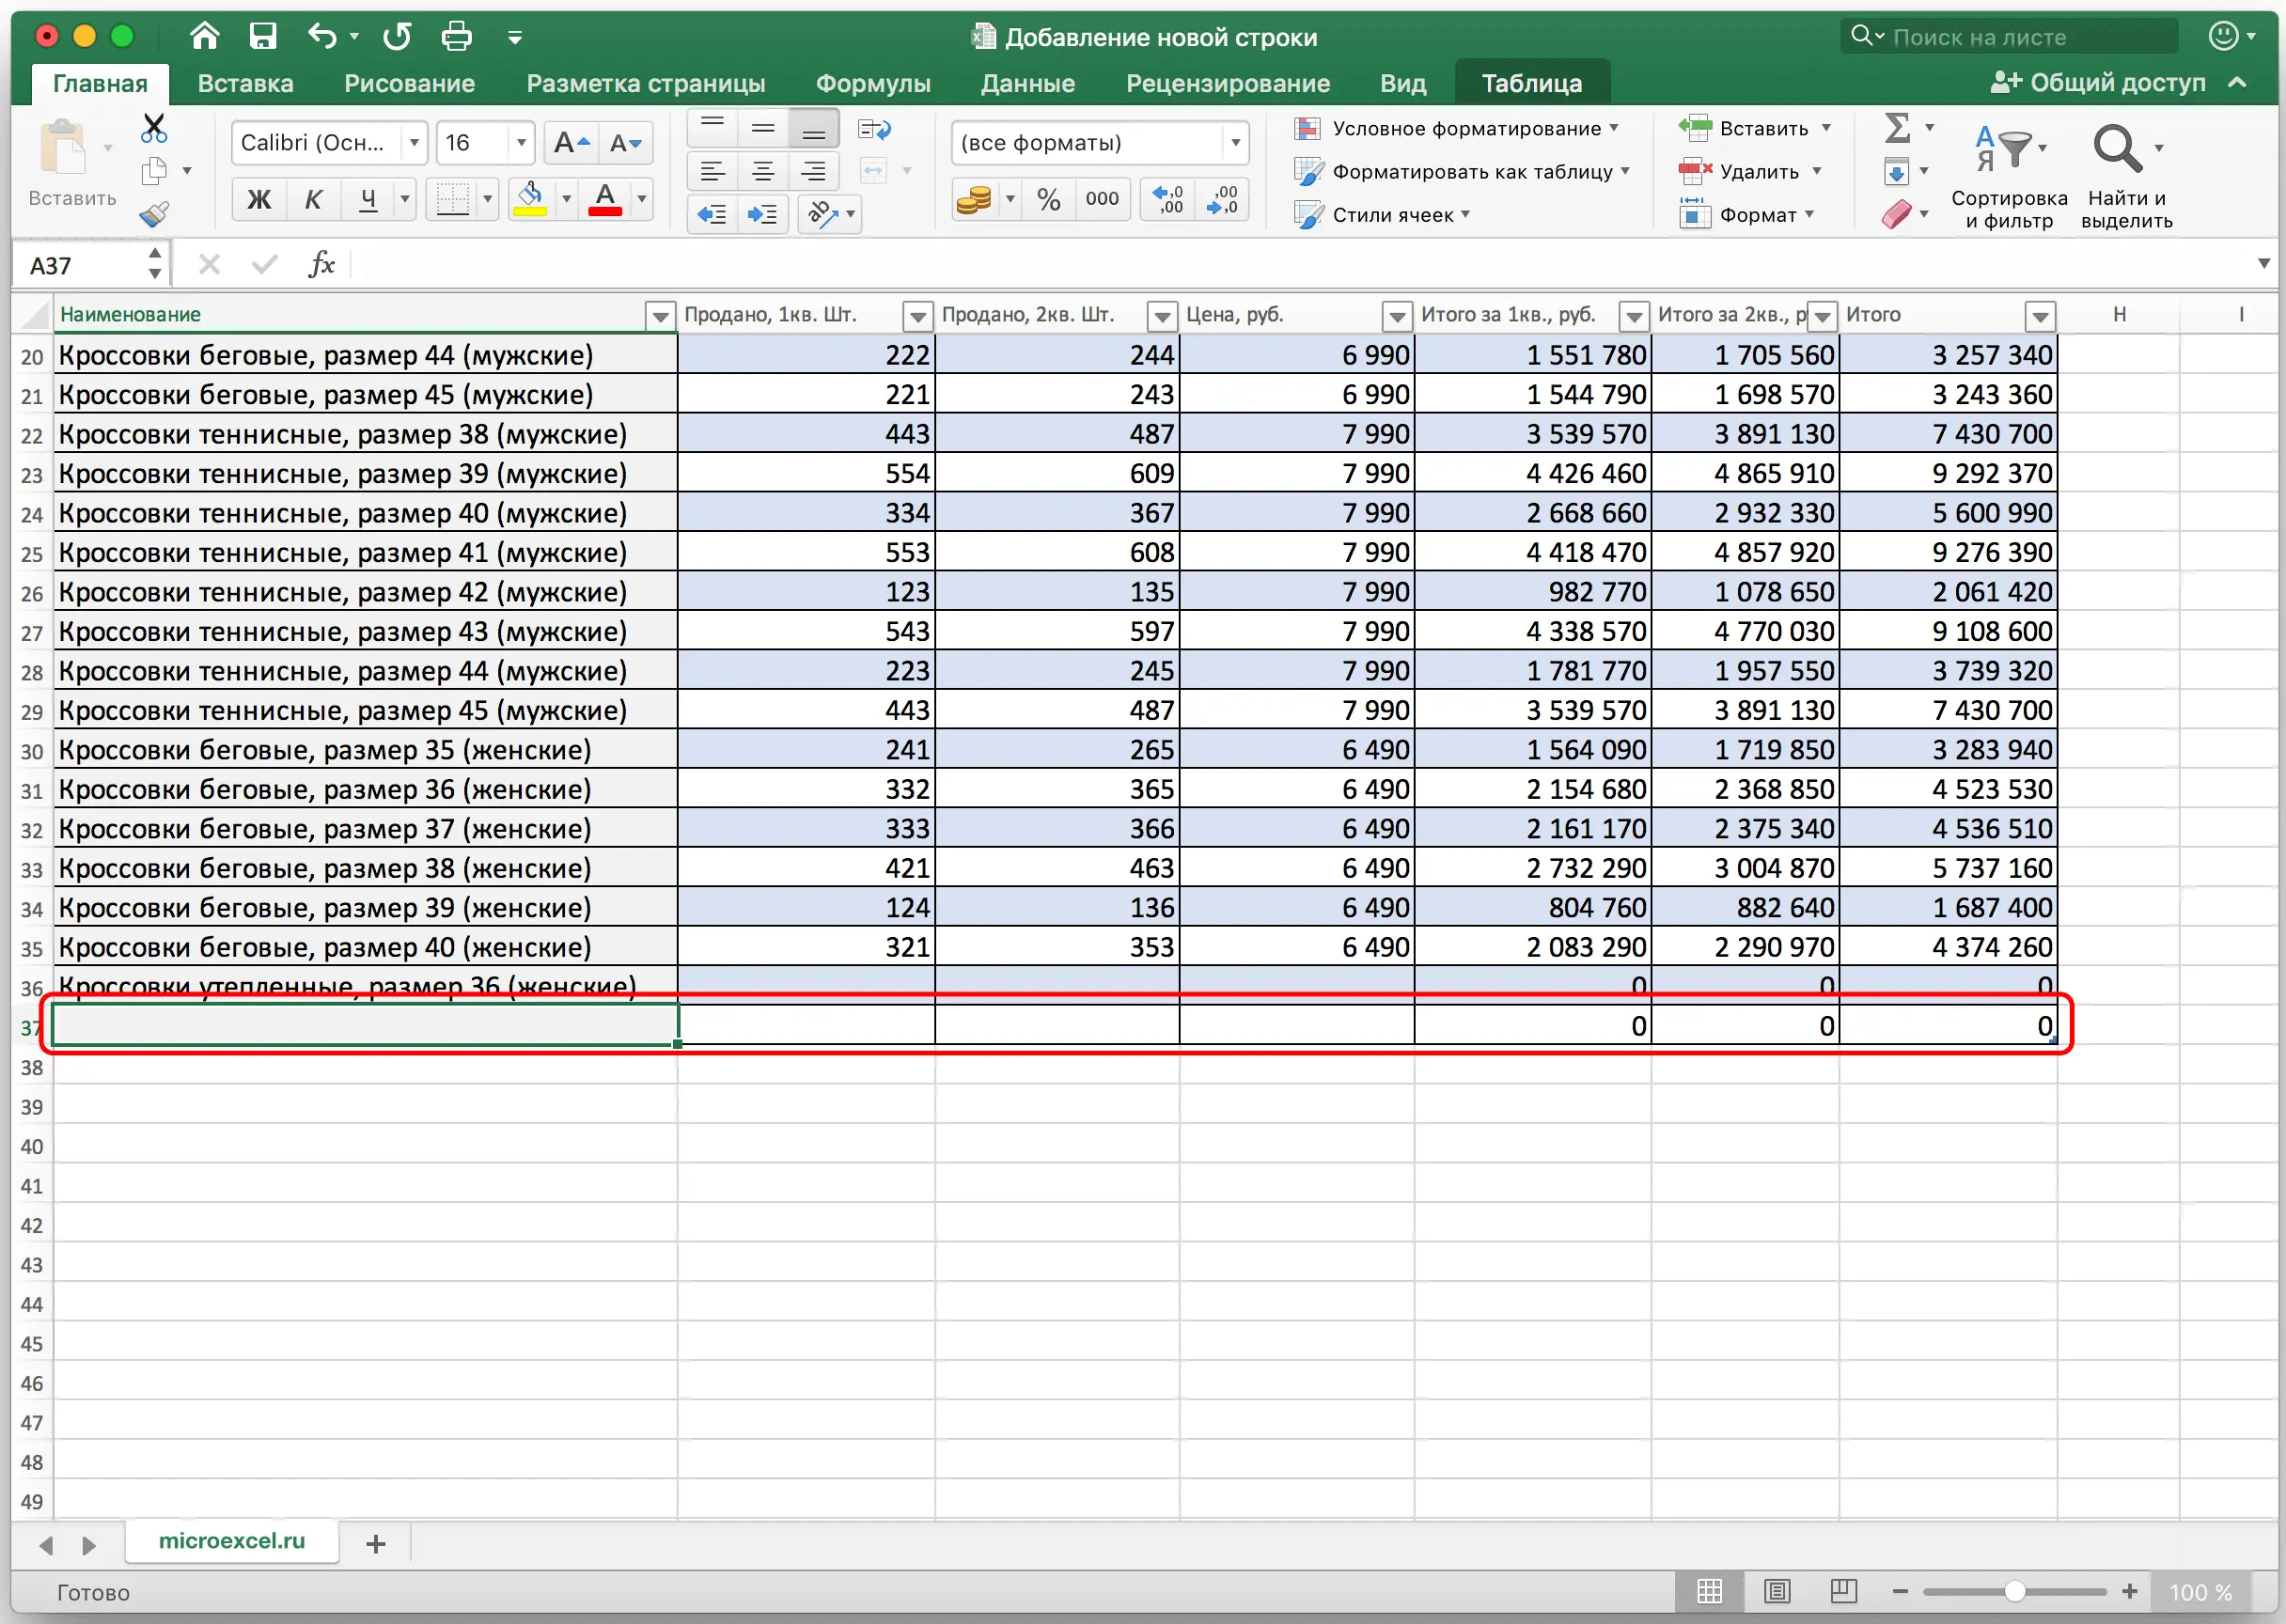Open Стили ячеек
Image resolution: width=2286 pixels, height=1624 pixels.
point(1381,214)
